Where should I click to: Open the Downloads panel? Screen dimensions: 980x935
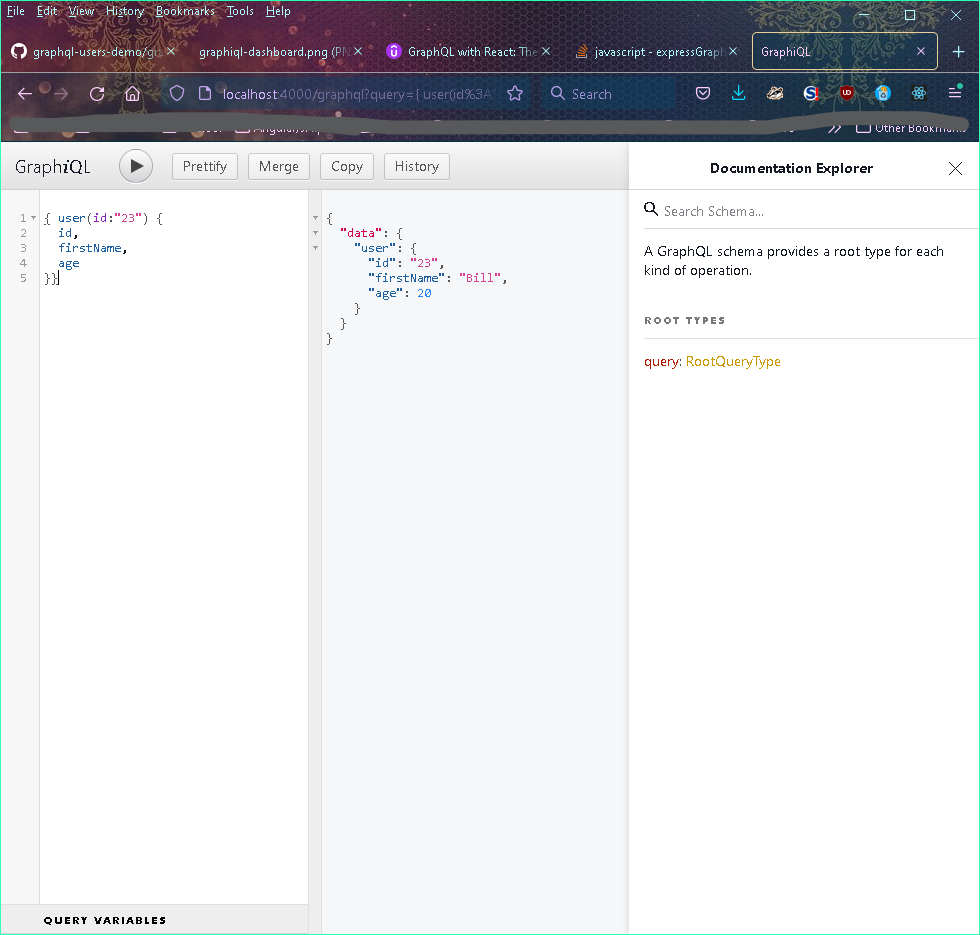pyautogui.click(x=739, y=94)
